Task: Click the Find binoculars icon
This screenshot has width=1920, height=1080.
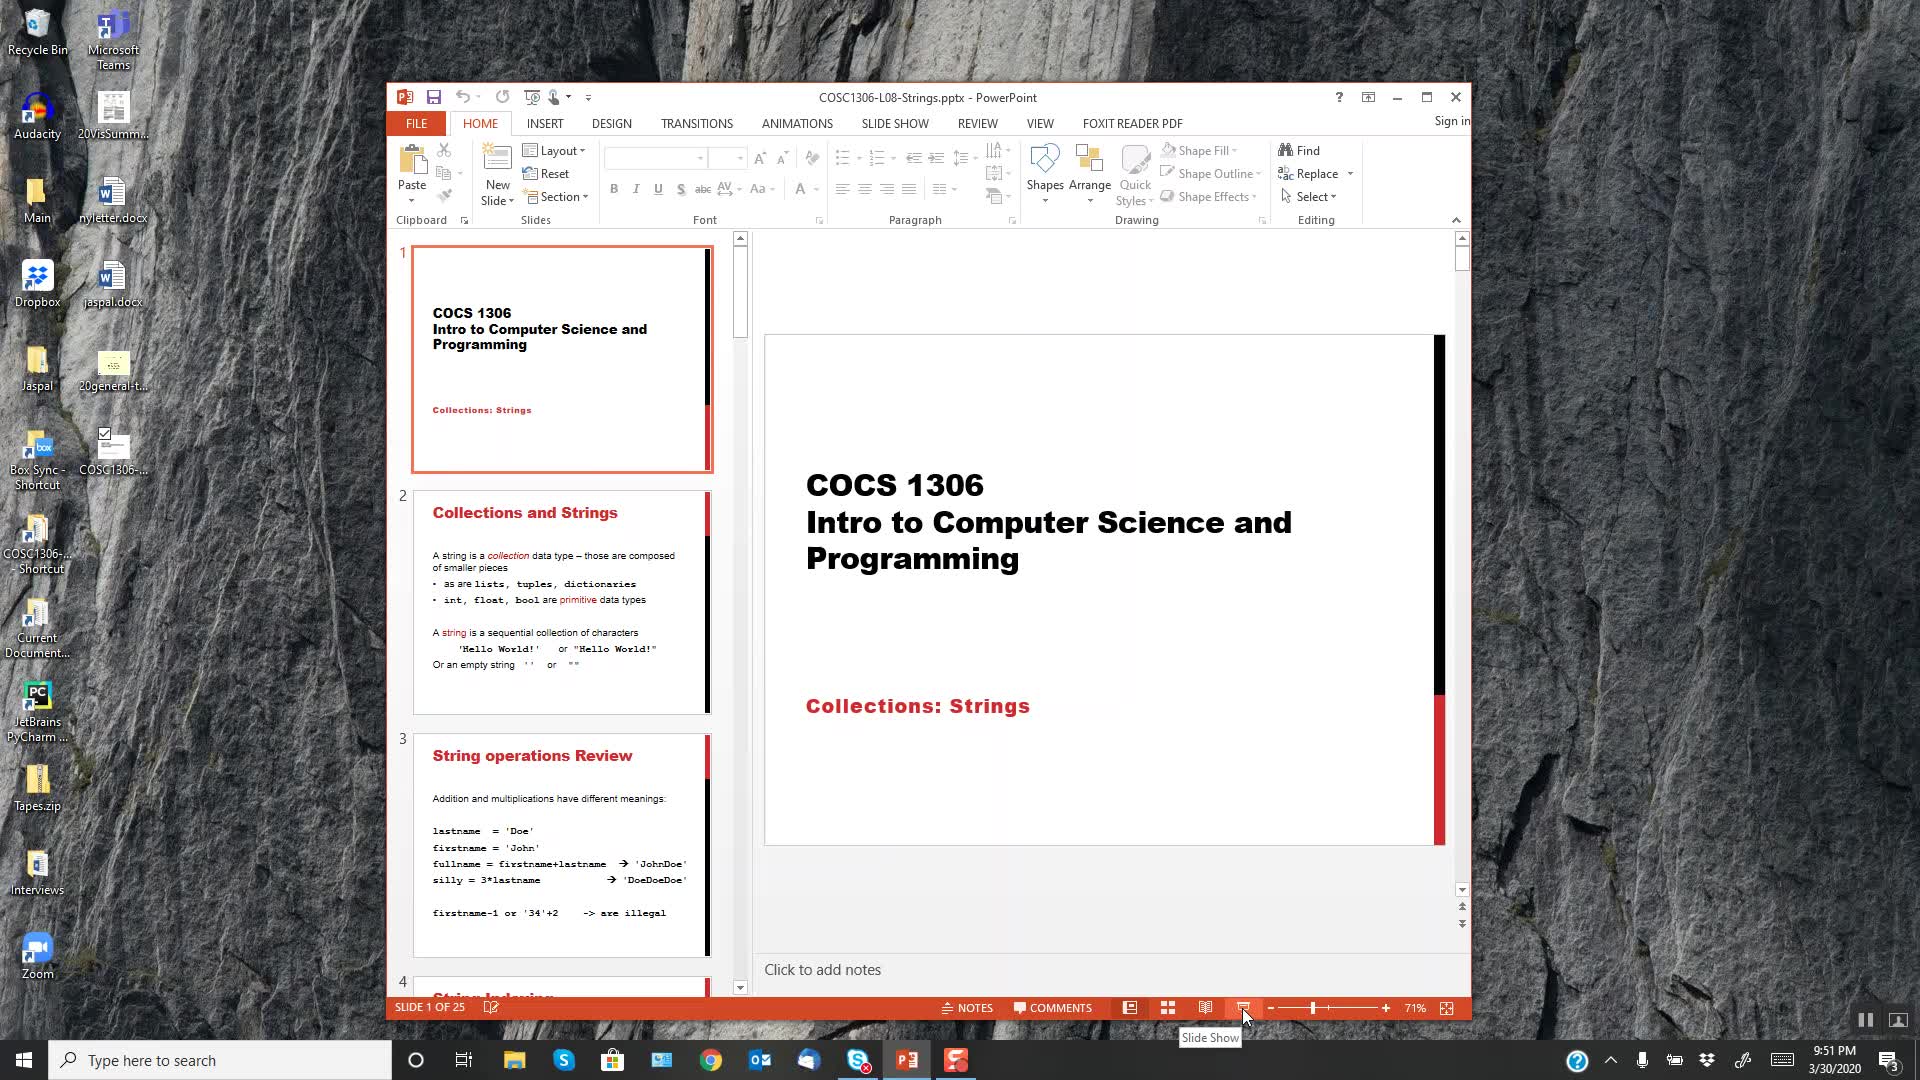Action: point(1285,150)
